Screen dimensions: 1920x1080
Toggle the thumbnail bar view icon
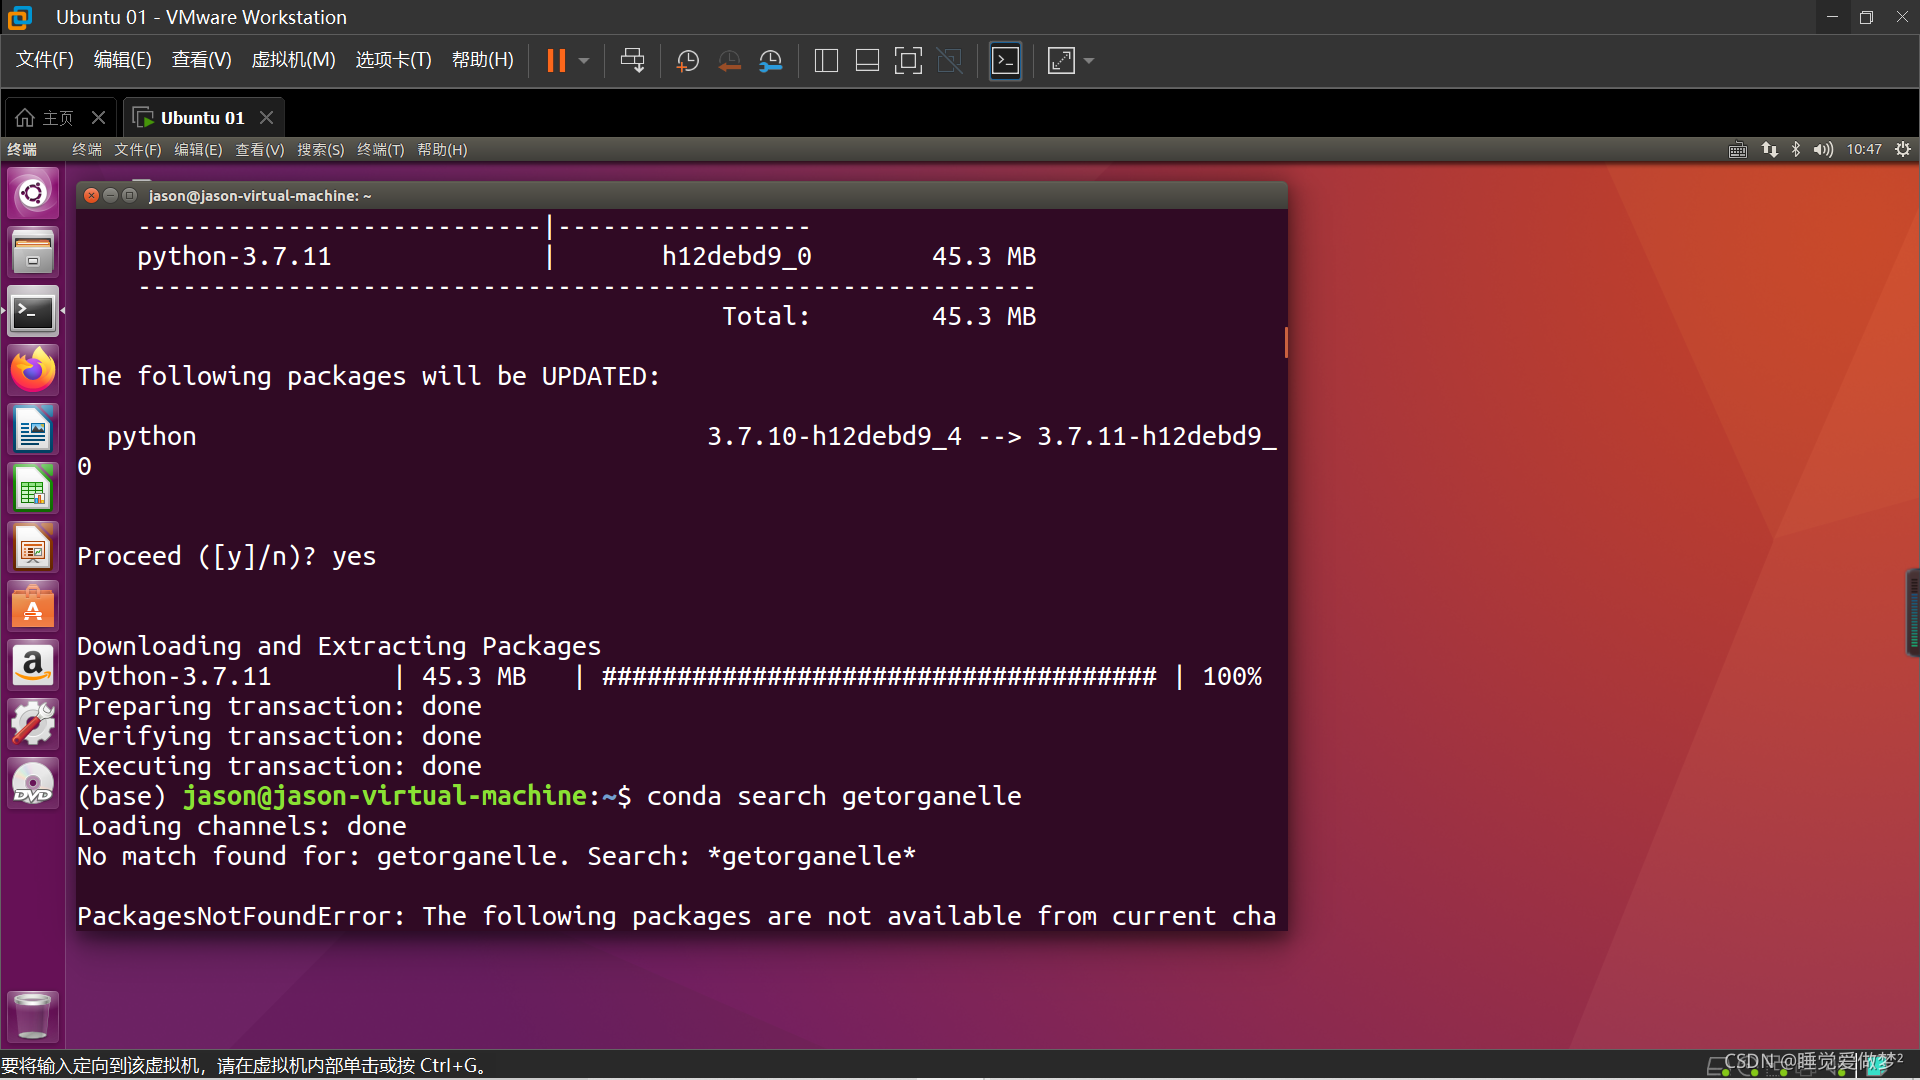coord(867,61)
